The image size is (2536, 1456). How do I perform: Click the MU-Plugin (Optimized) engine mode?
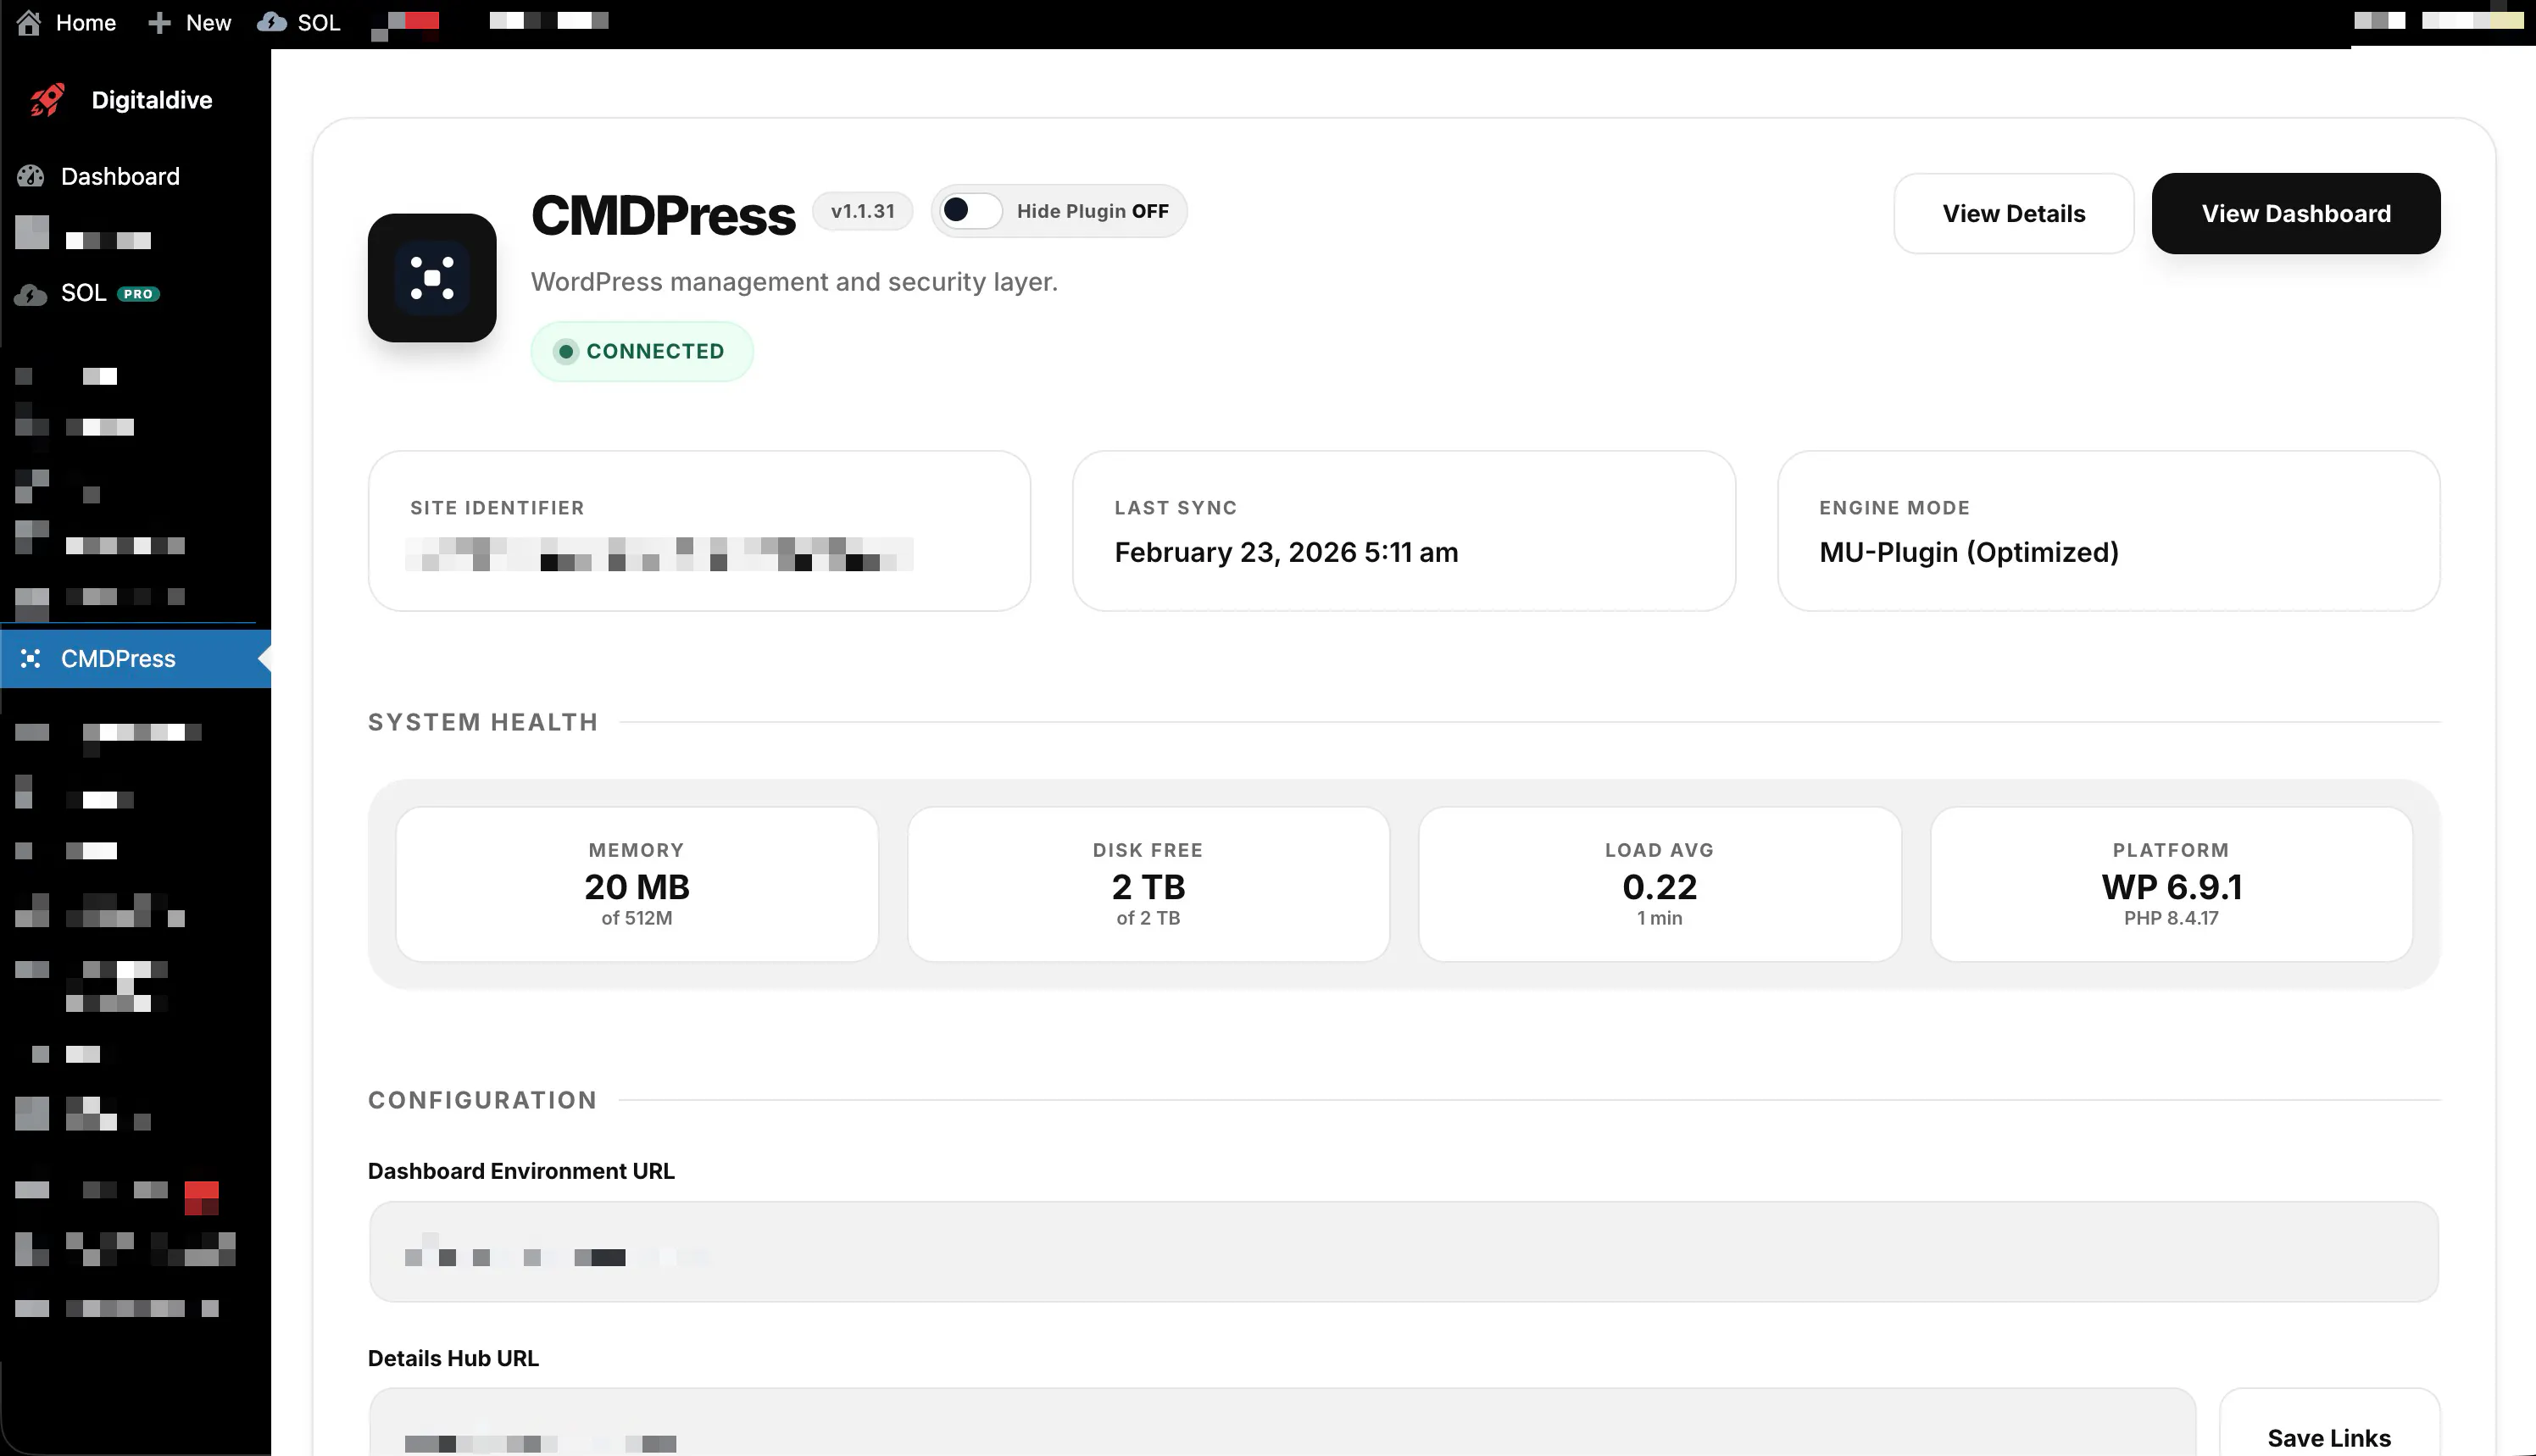1968,552
